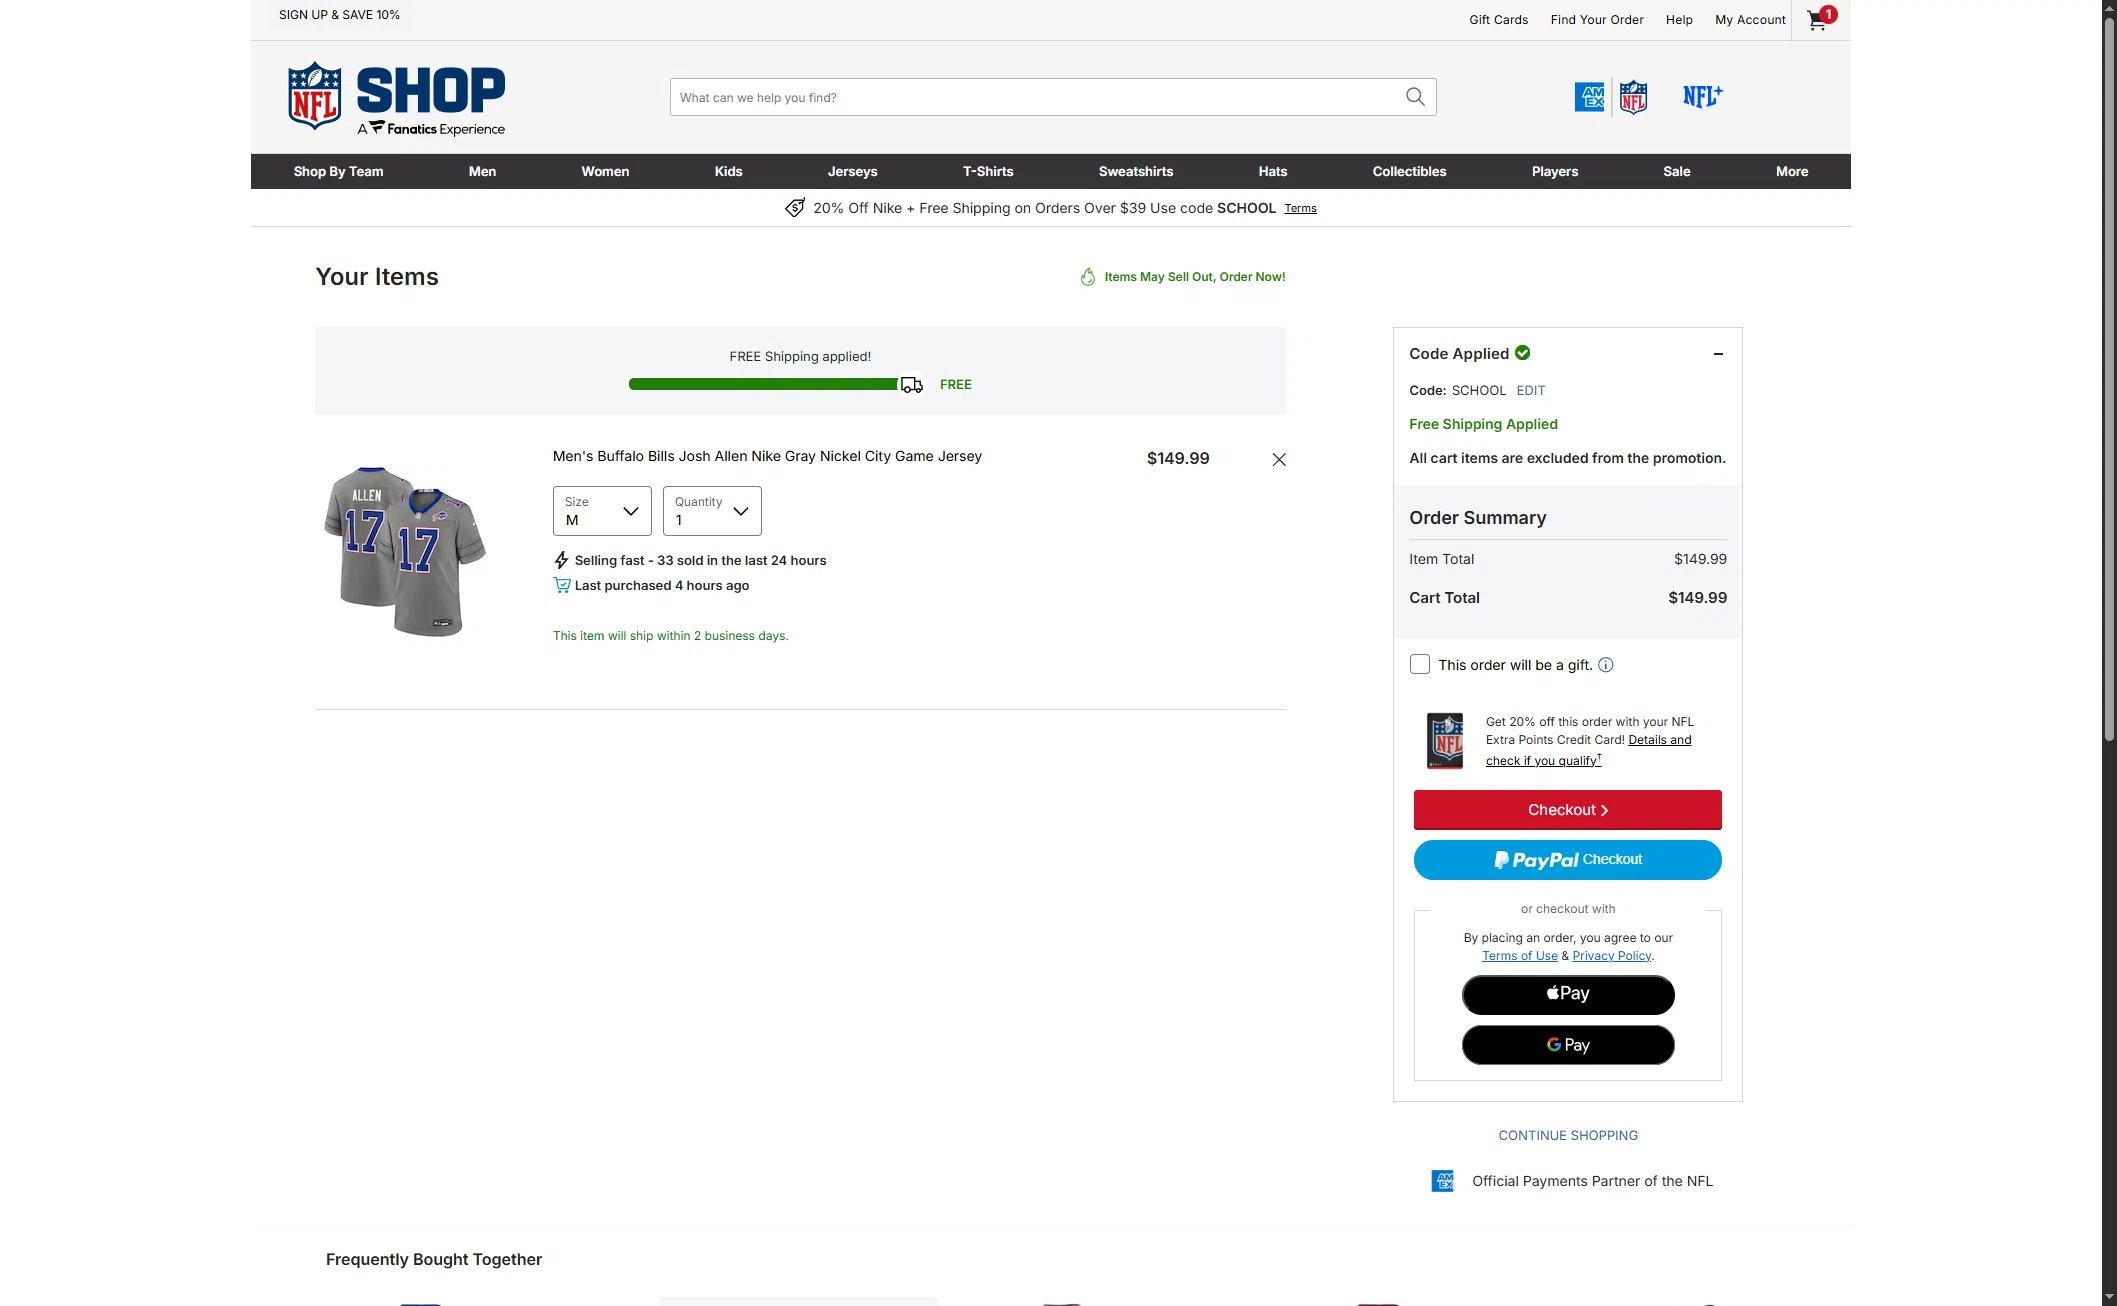Remove the Josh Allen jersey with X icon
Viewport: 2117px width, 1306px height.
[x=1279, y=459]
